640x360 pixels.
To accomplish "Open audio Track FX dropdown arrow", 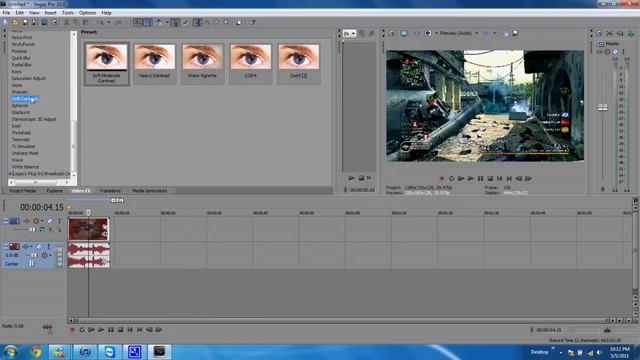I will coord(32,247).
